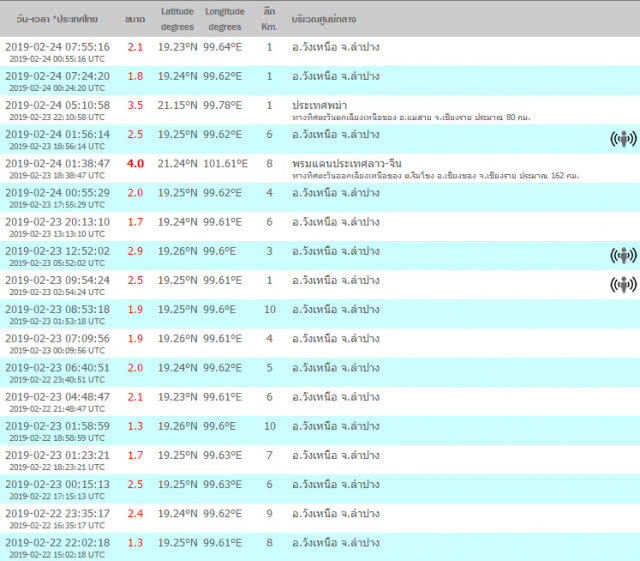
Task: Open the magnitude 3.5 Myanmar earthquake entry
Action: [x=320, y=110]
